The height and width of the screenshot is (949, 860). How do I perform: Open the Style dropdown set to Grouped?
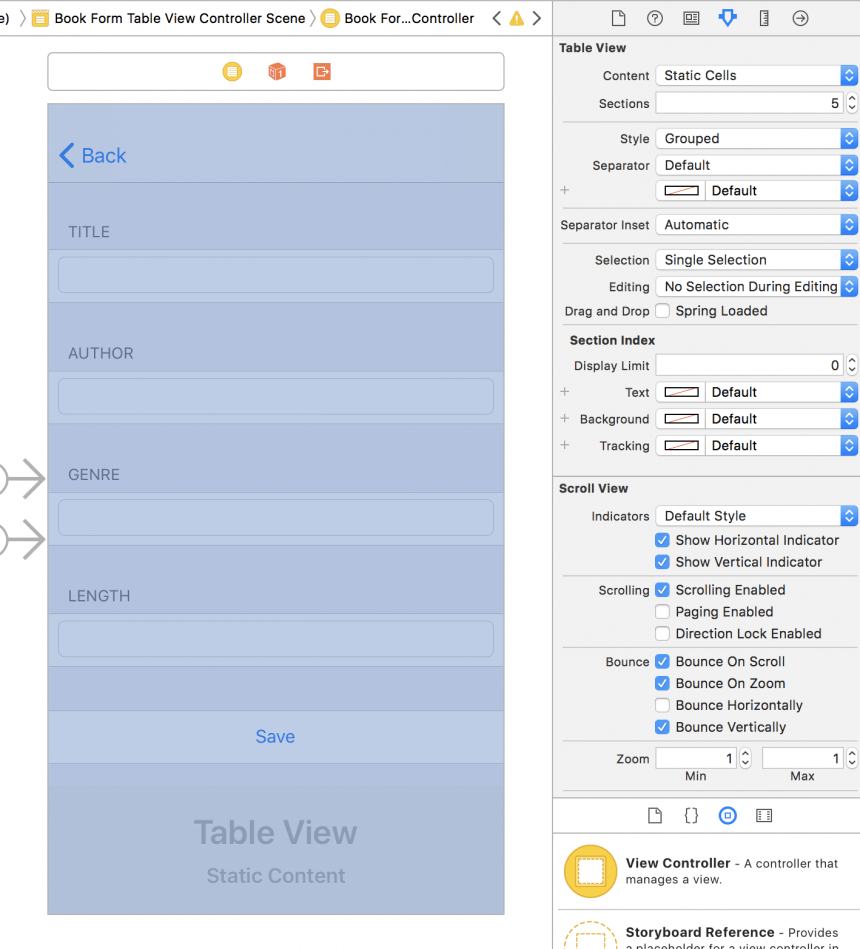756,139
